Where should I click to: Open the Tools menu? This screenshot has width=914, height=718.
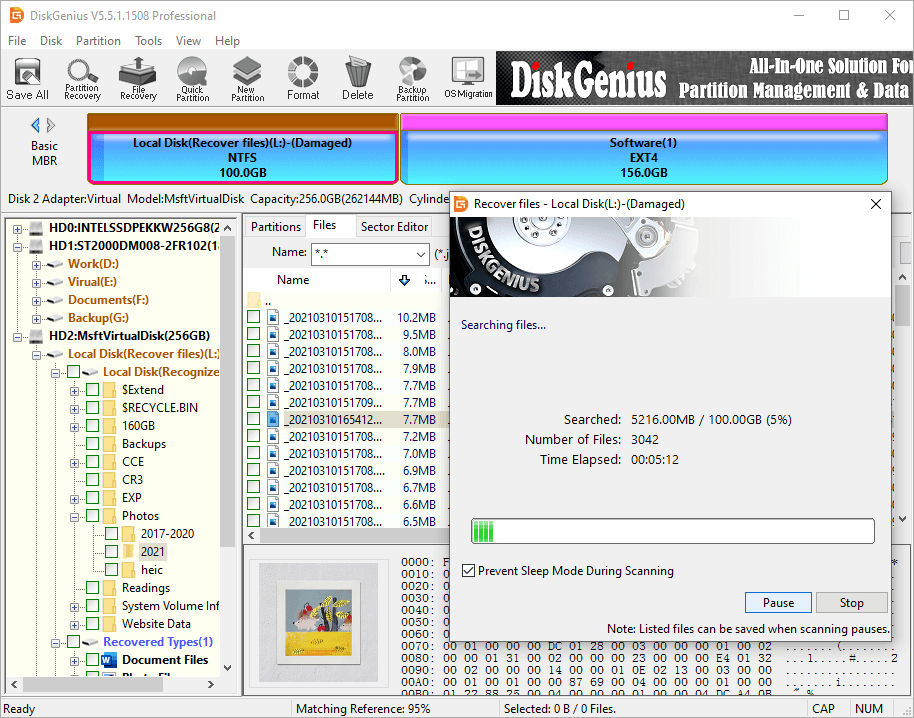148,41
